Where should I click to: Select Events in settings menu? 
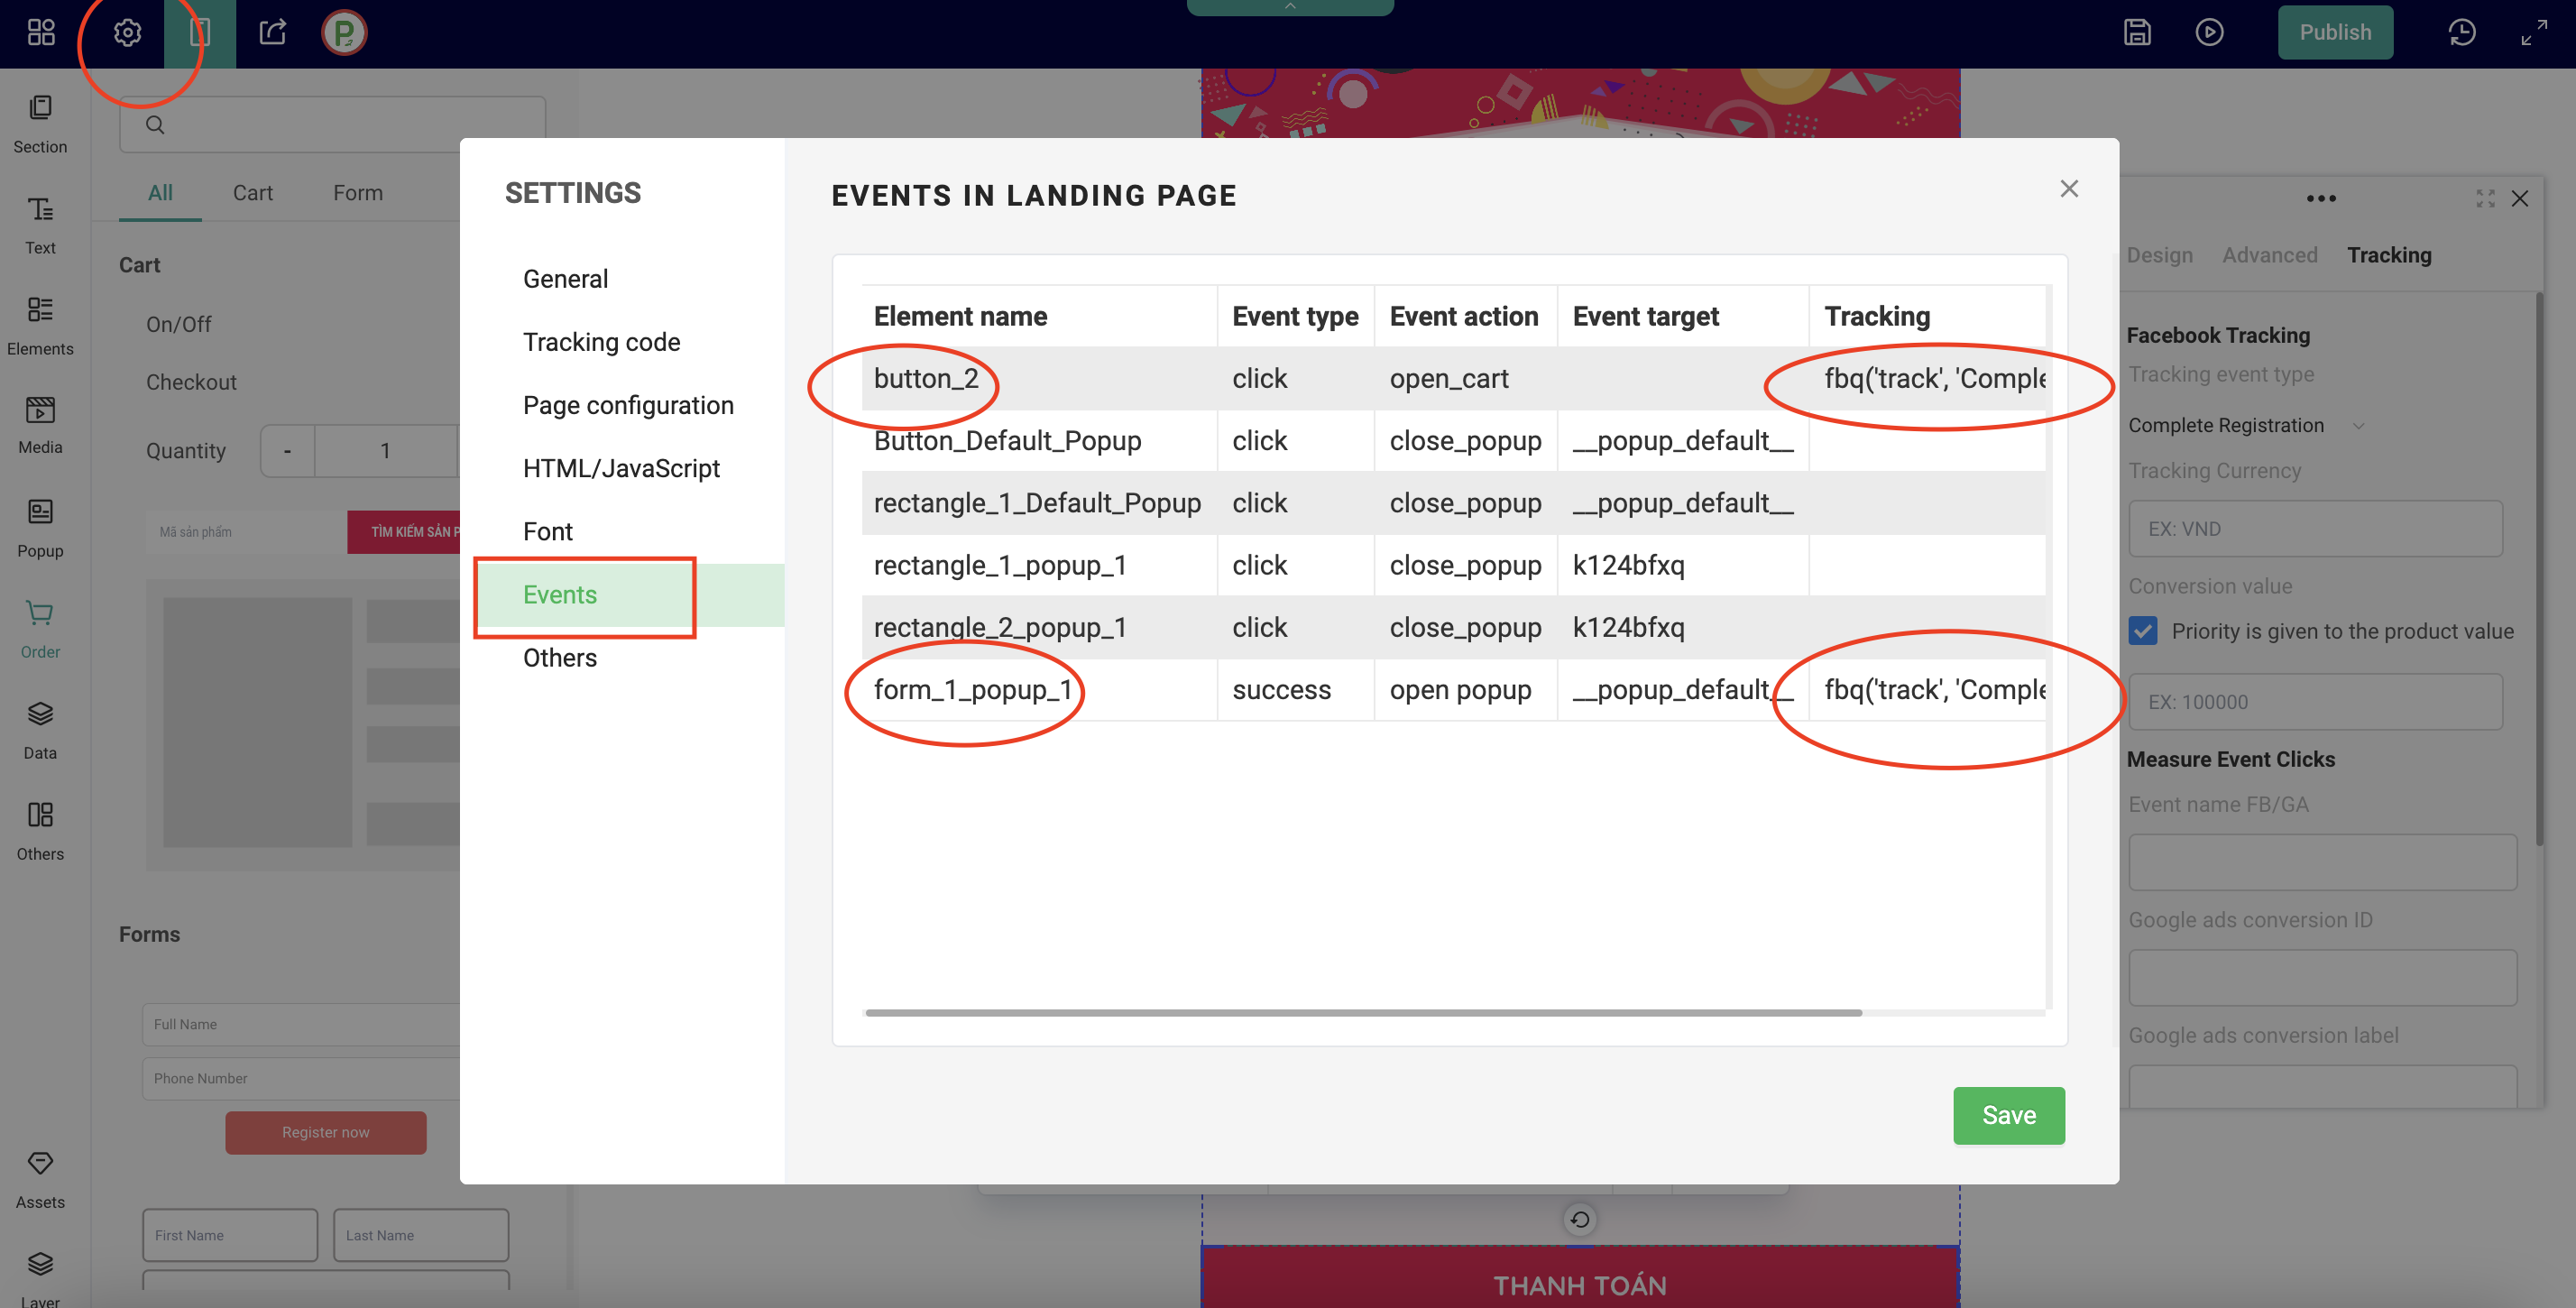(630, 595)
